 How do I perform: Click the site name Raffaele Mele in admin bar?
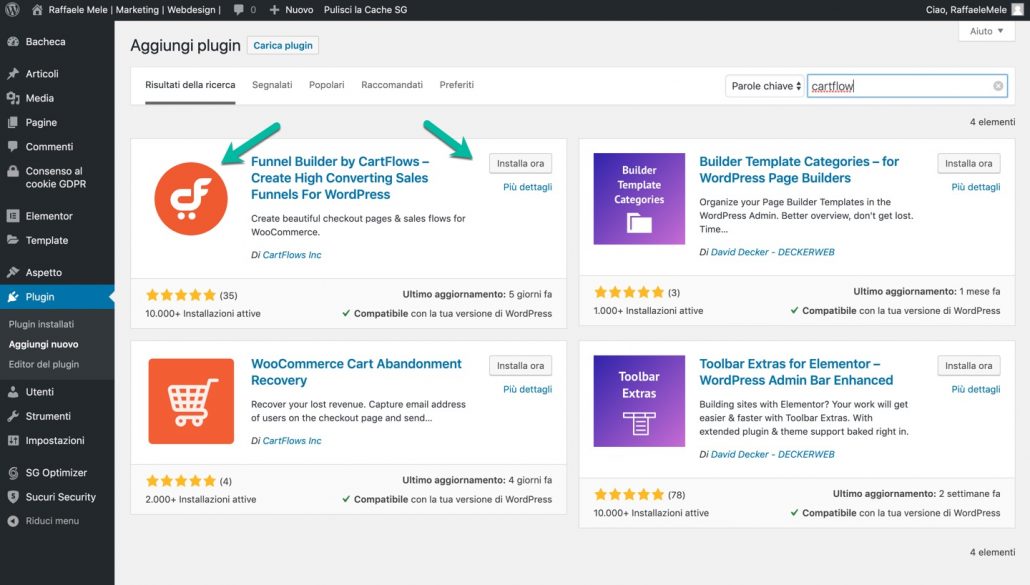click(134, 10)
